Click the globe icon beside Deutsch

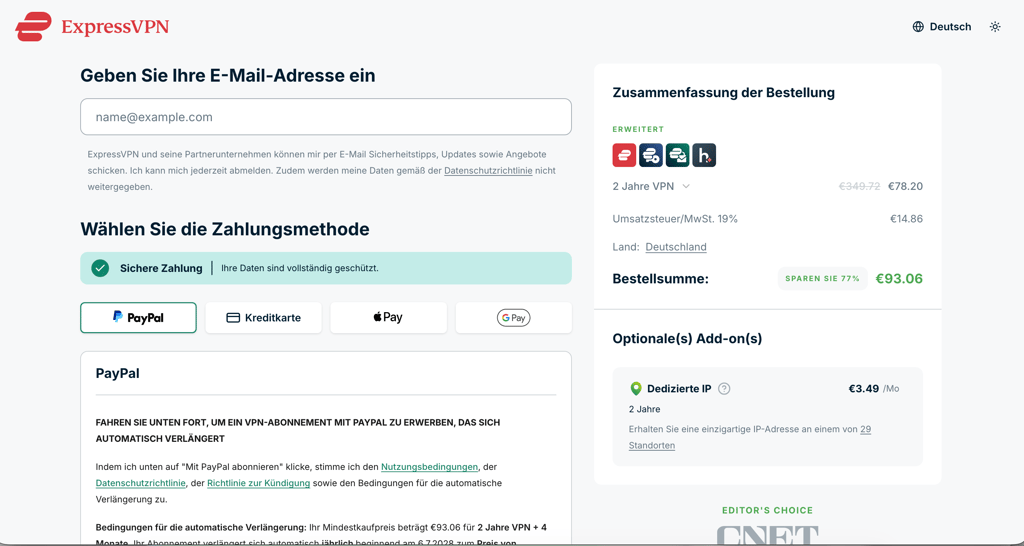click(x=918, y=27)
